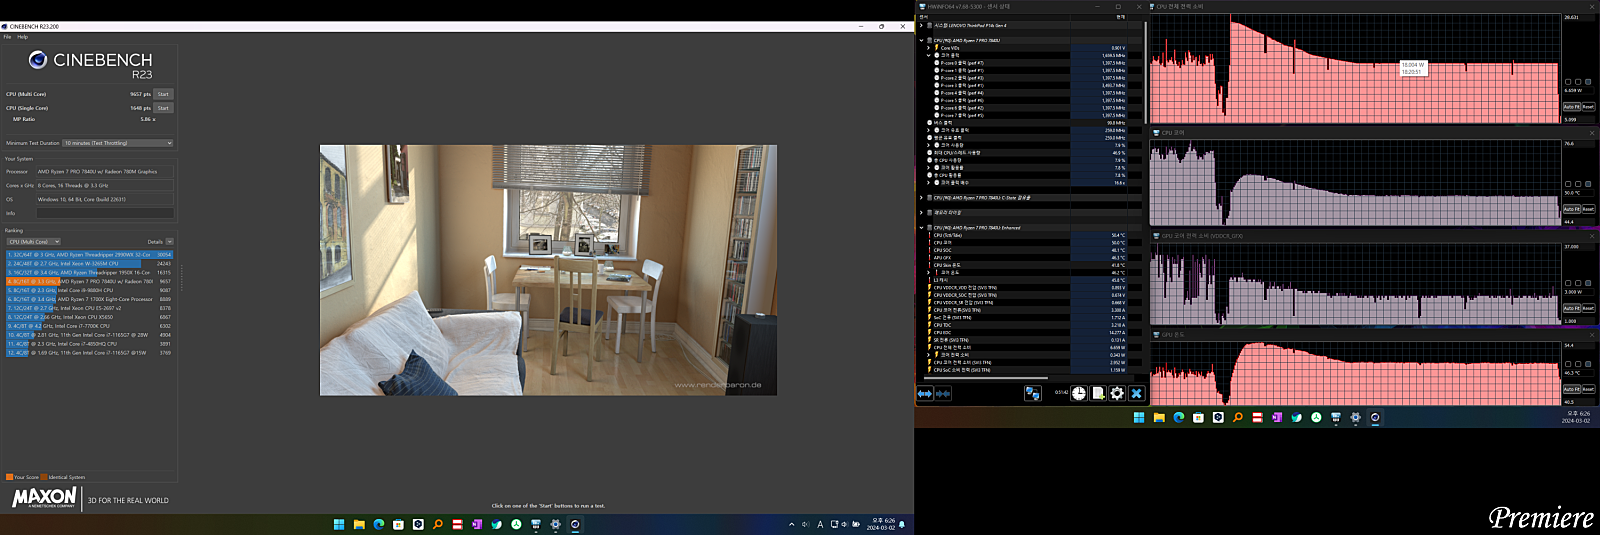
Task: Open HWiNFO sensor settings gear icon
Action: pyautogui.click(x=1117, y=394)
